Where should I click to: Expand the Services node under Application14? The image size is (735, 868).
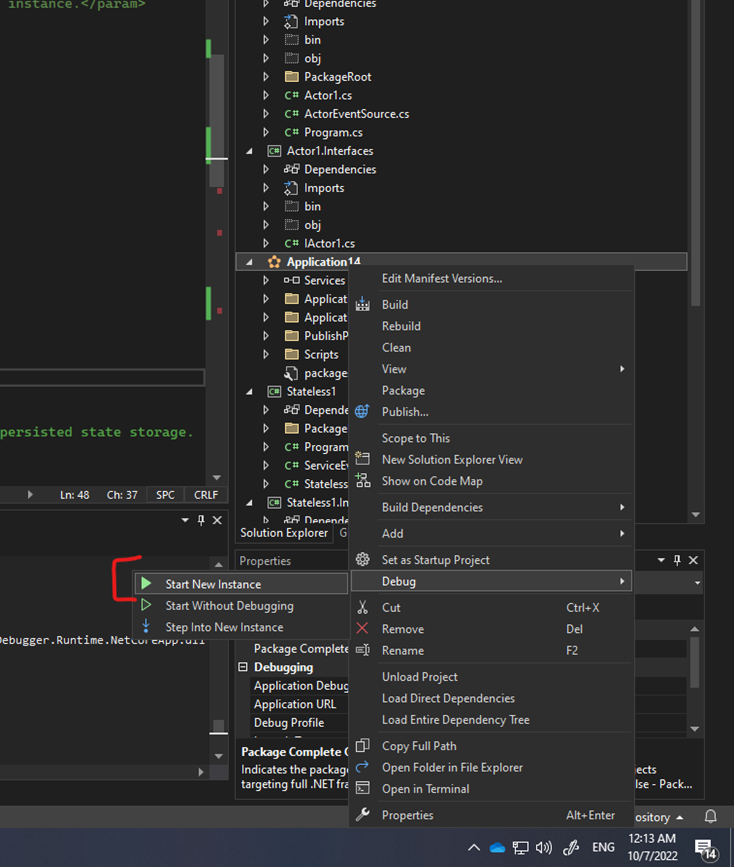point(266,280)
